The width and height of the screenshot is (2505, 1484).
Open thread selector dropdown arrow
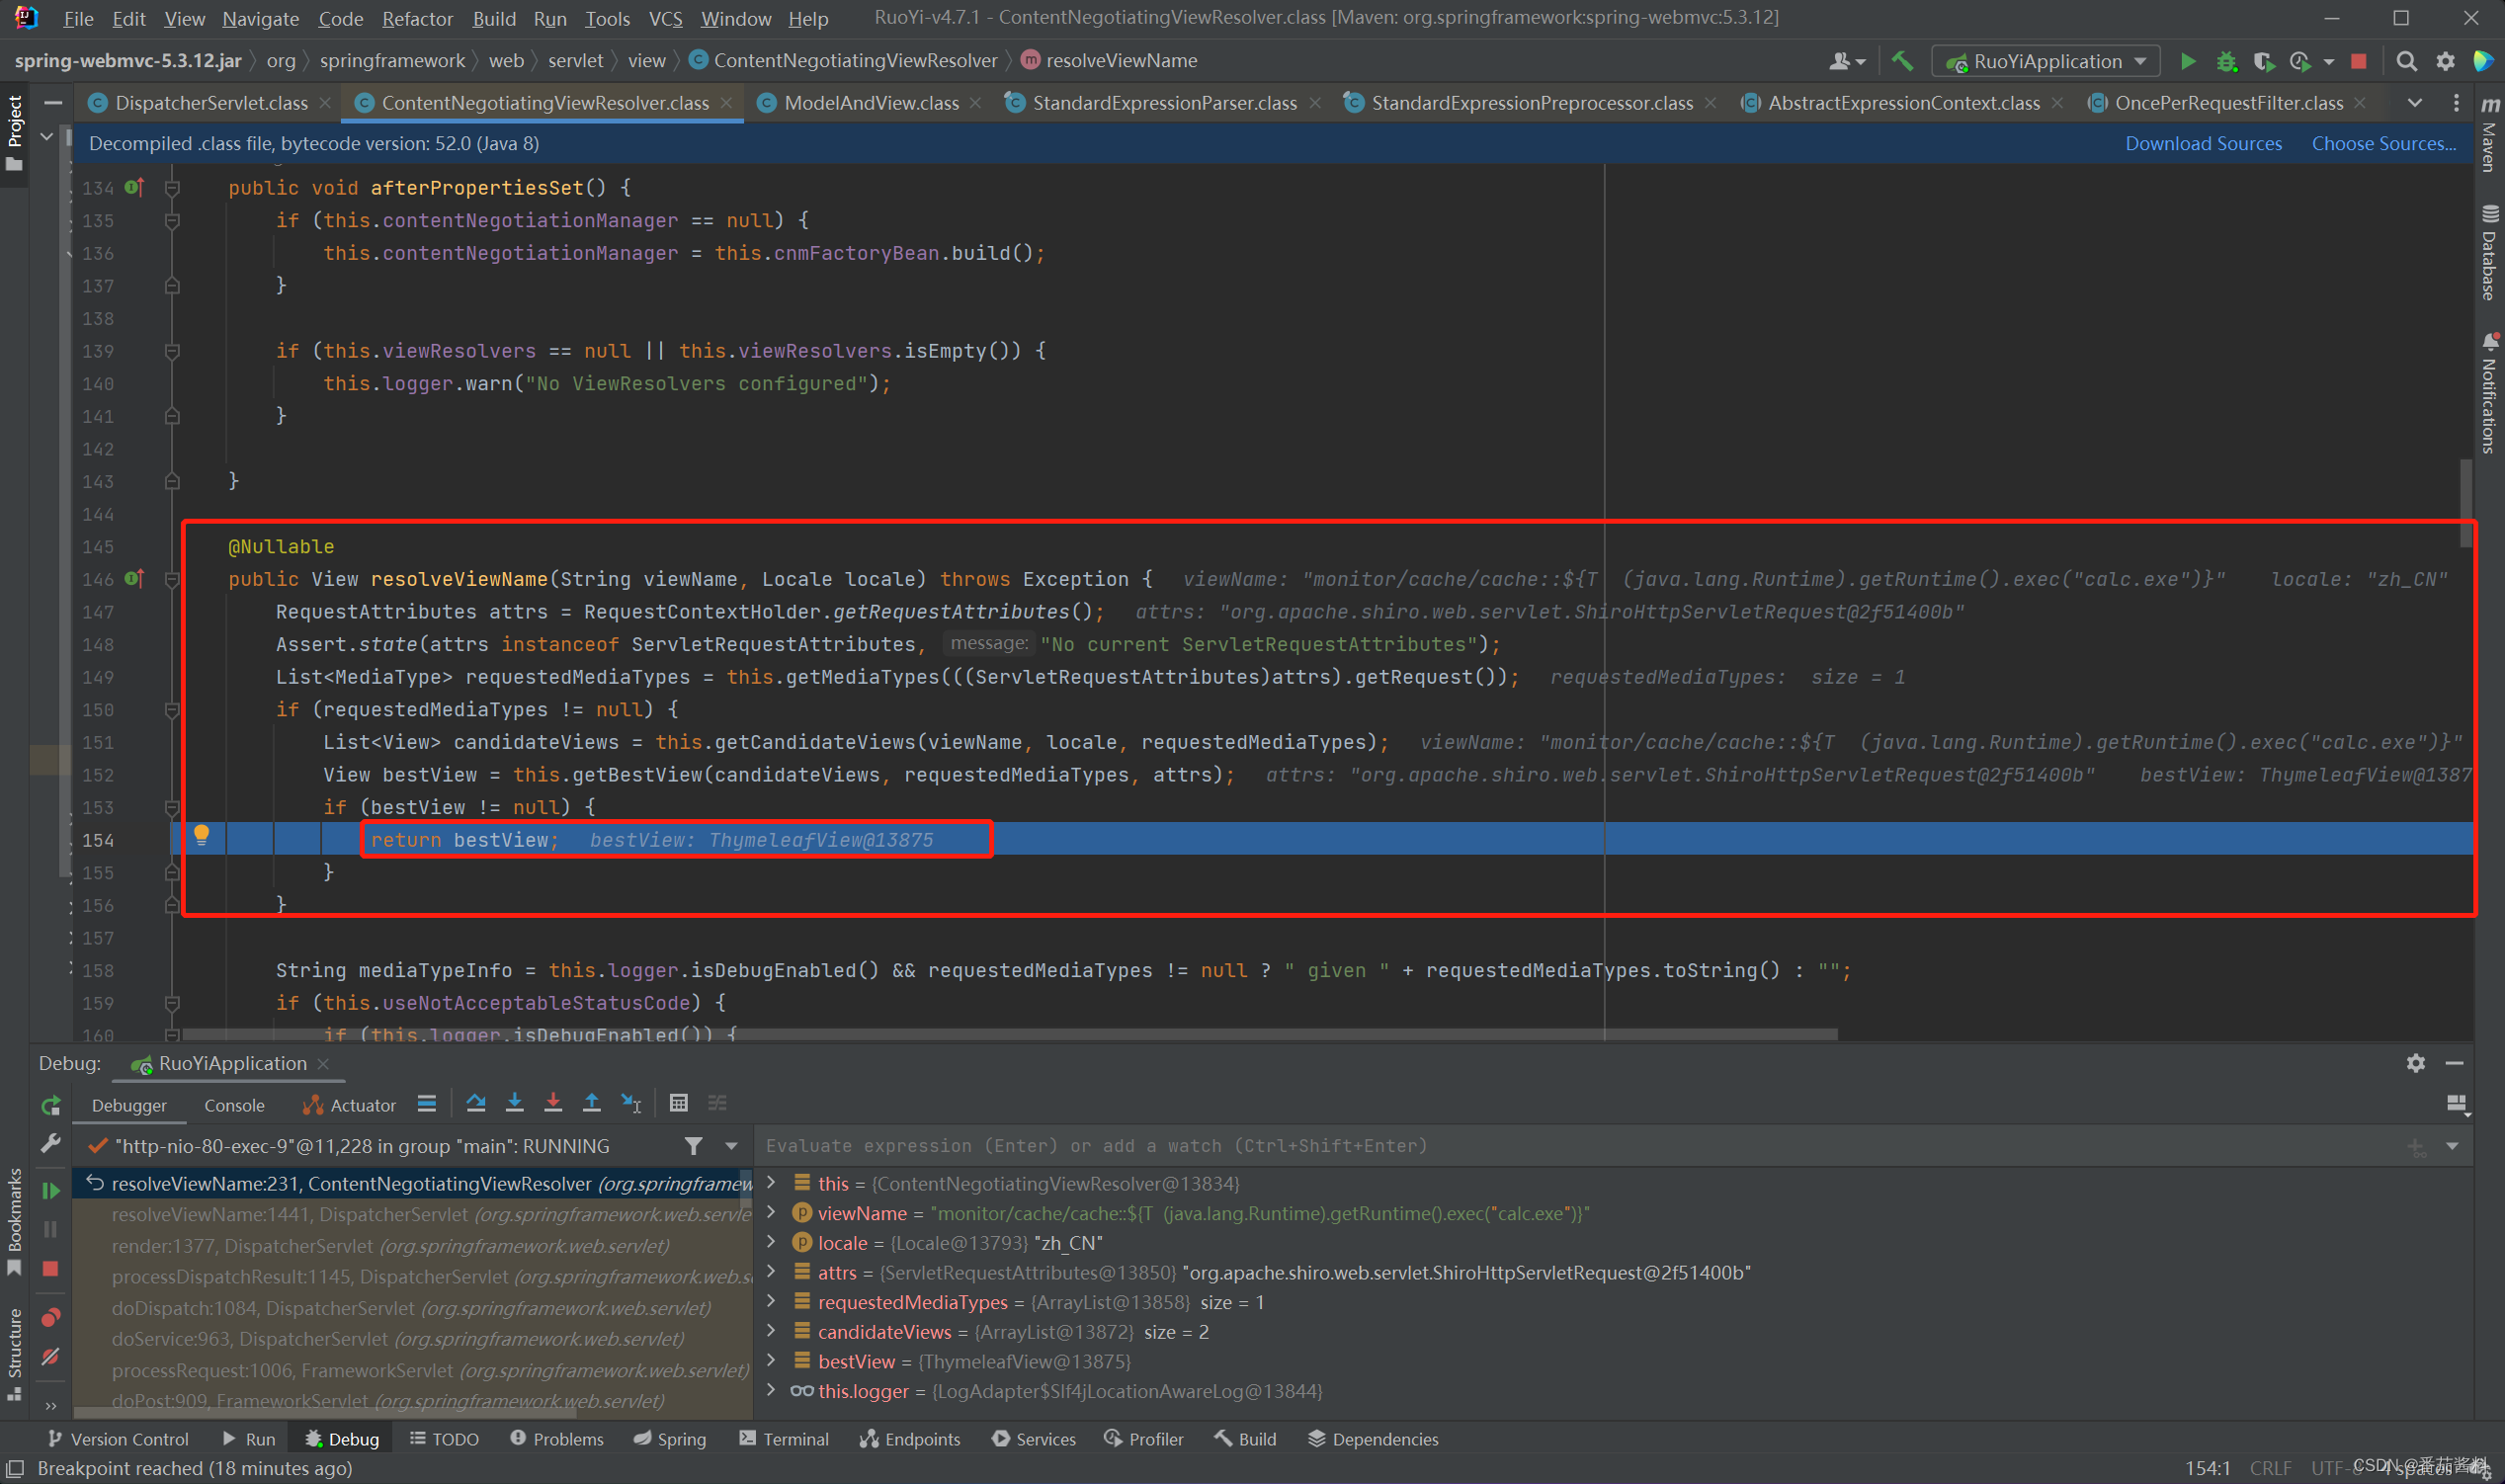tap(732, 1146)
